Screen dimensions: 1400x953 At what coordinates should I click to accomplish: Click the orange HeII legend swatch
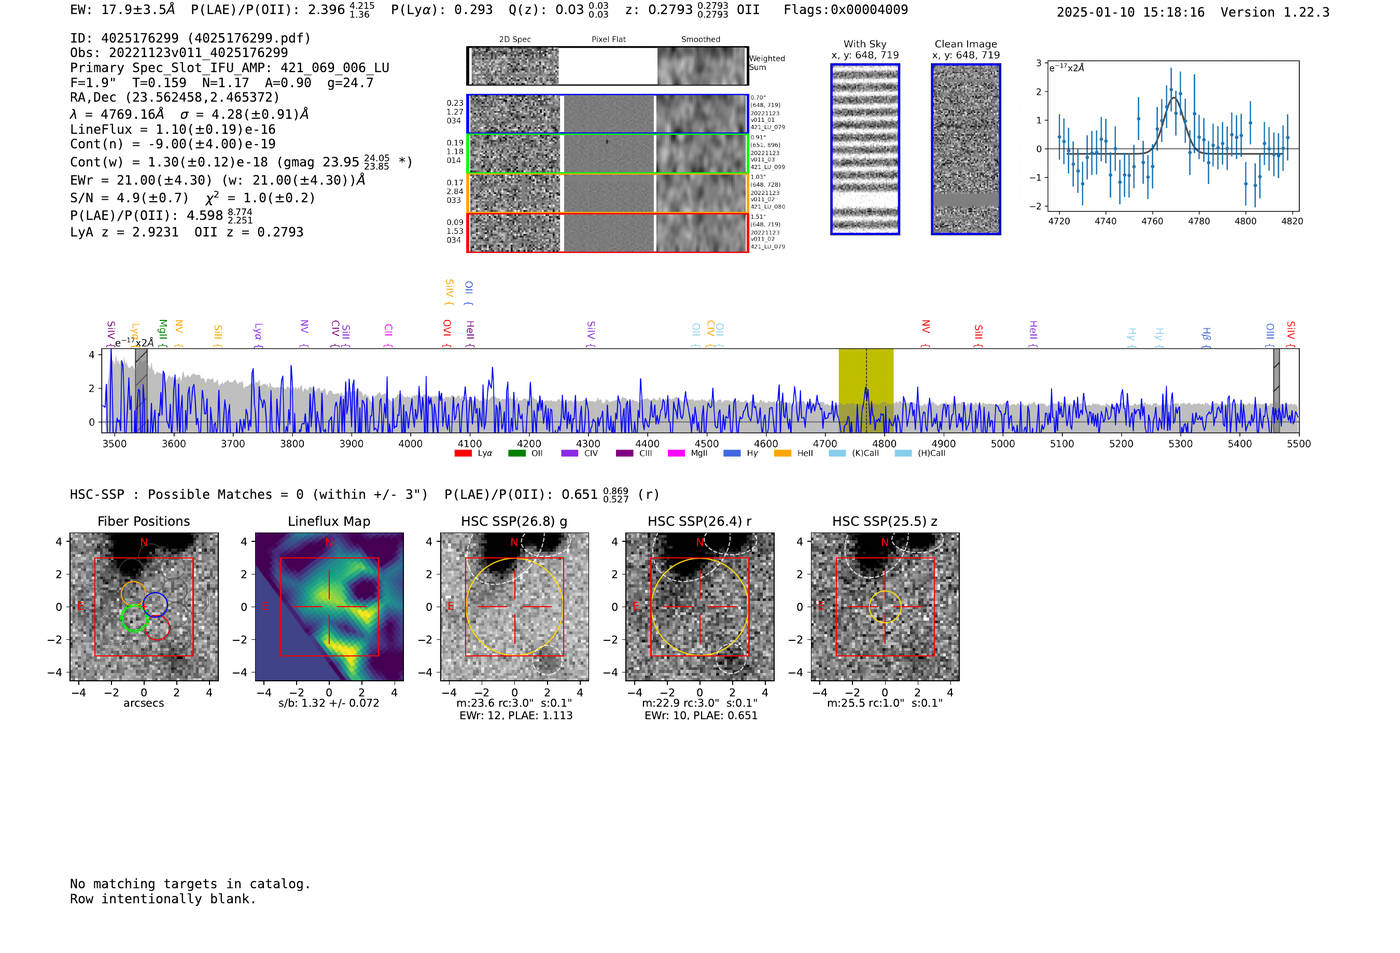pyautogui.click(x=782, y=453)
